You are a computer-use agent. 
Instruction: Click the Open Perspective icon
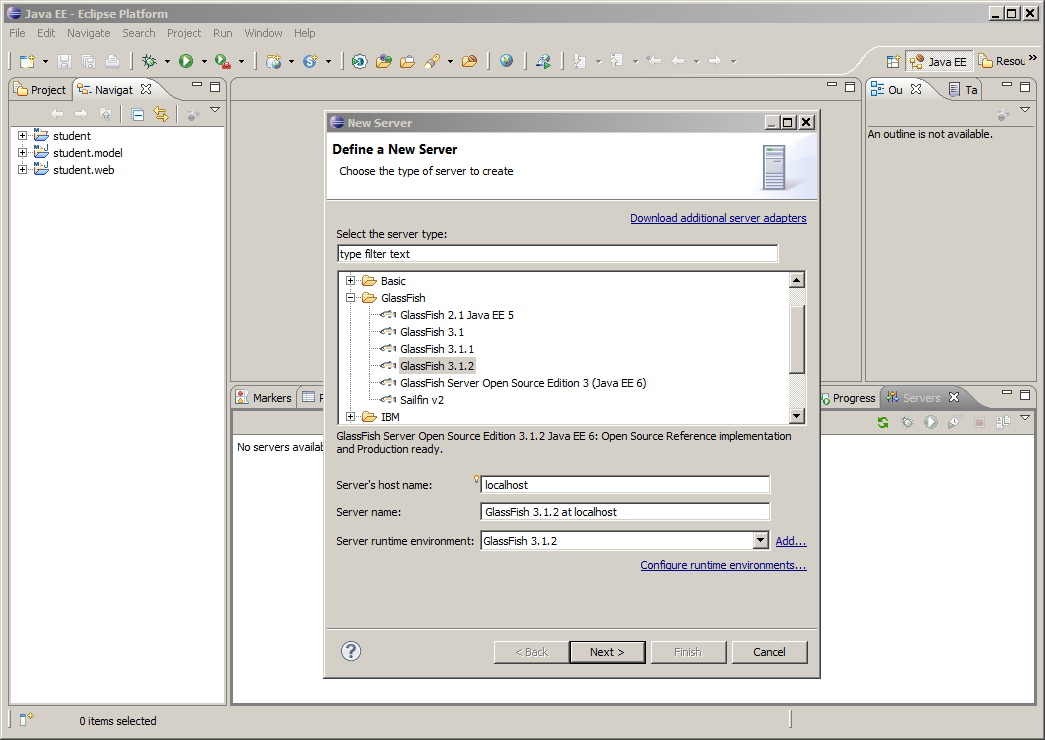point(893,61)
